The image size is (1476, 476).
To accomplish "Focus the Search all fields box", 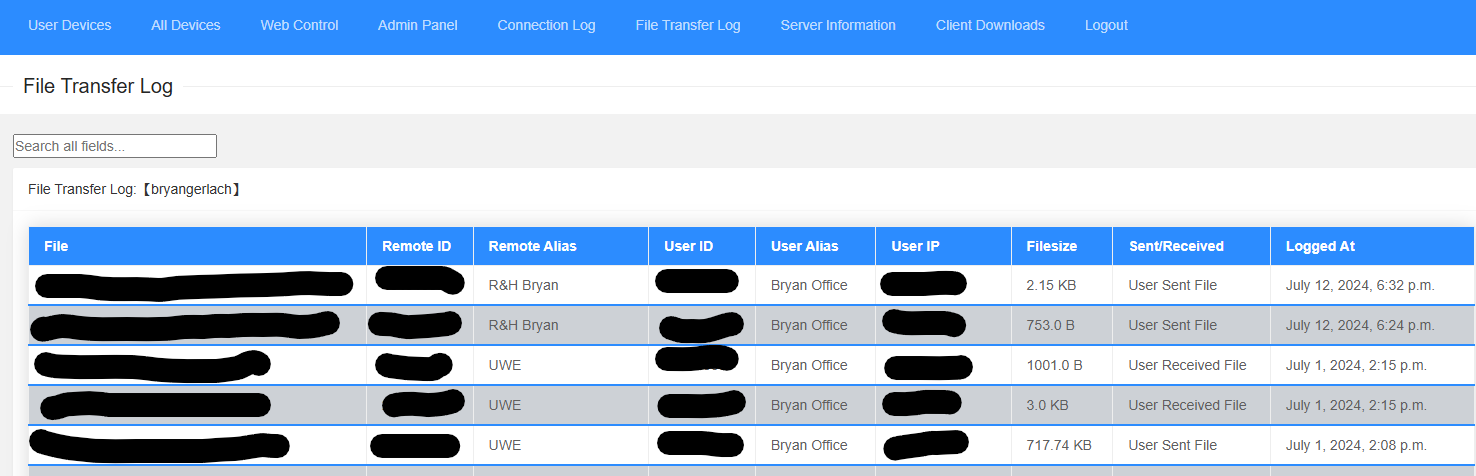I will coord(115,146).
